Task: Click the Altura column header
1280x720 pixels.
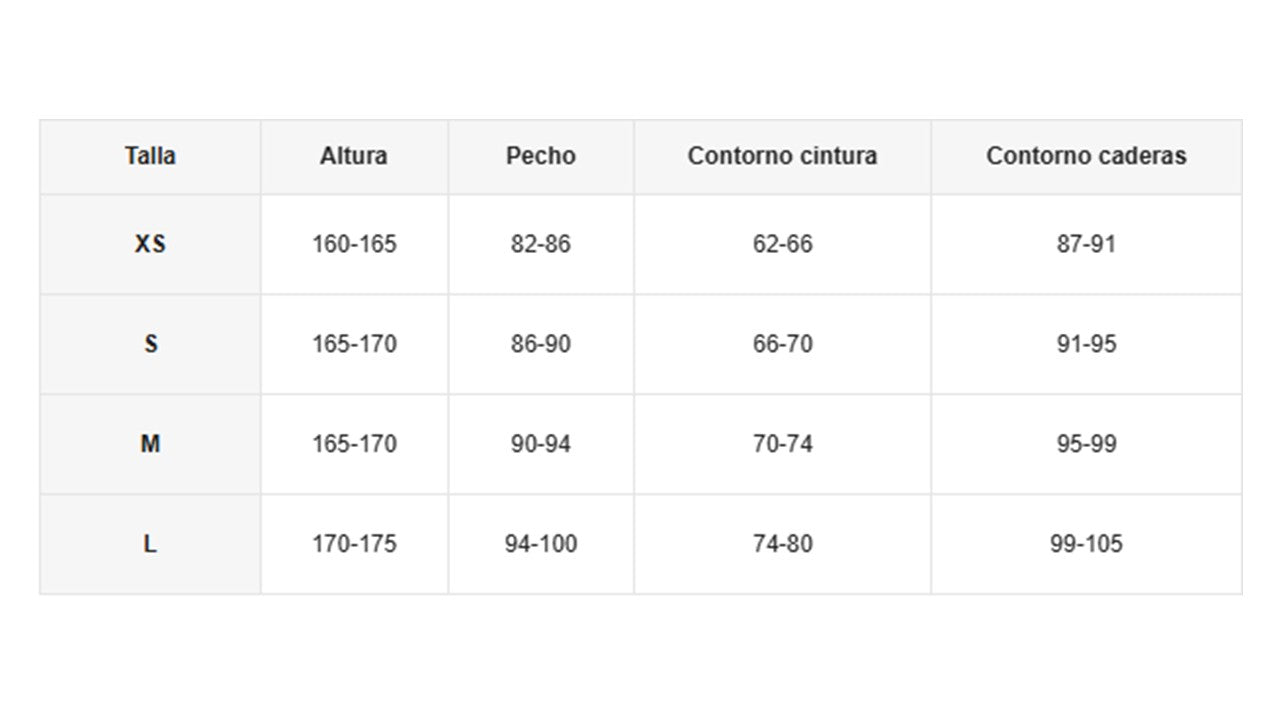Action: coord(354,156)
